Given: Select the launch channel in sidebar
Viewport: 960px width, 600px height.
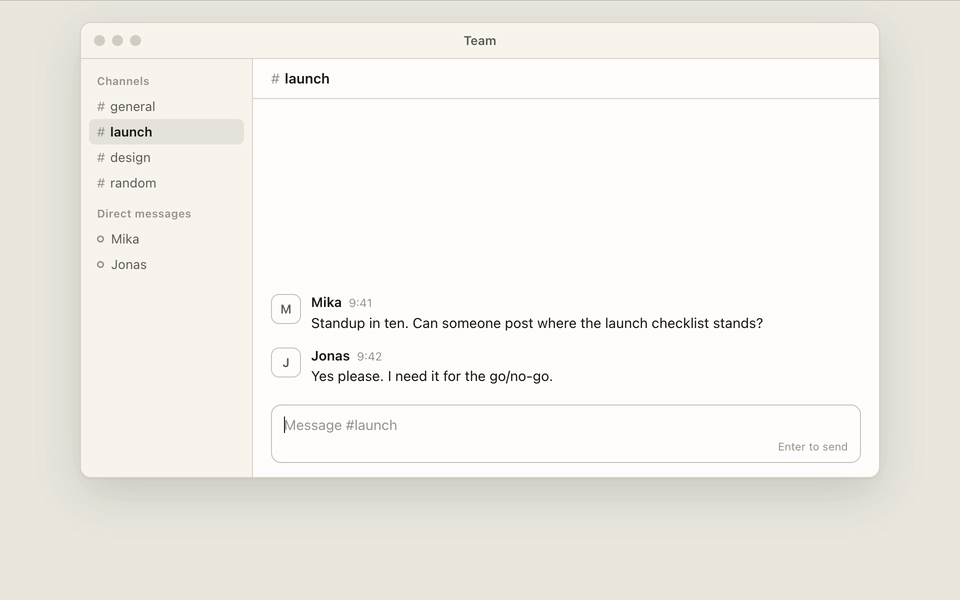Looking at the screenshot, I should point(166,132).
